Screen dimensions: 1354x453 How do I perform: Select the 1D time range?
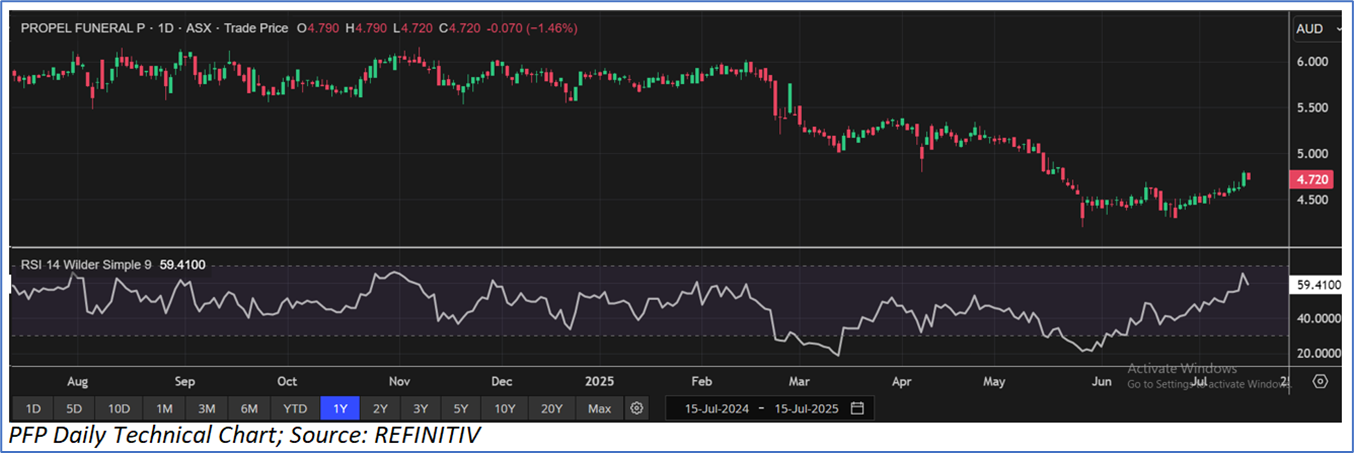(33, 408)
